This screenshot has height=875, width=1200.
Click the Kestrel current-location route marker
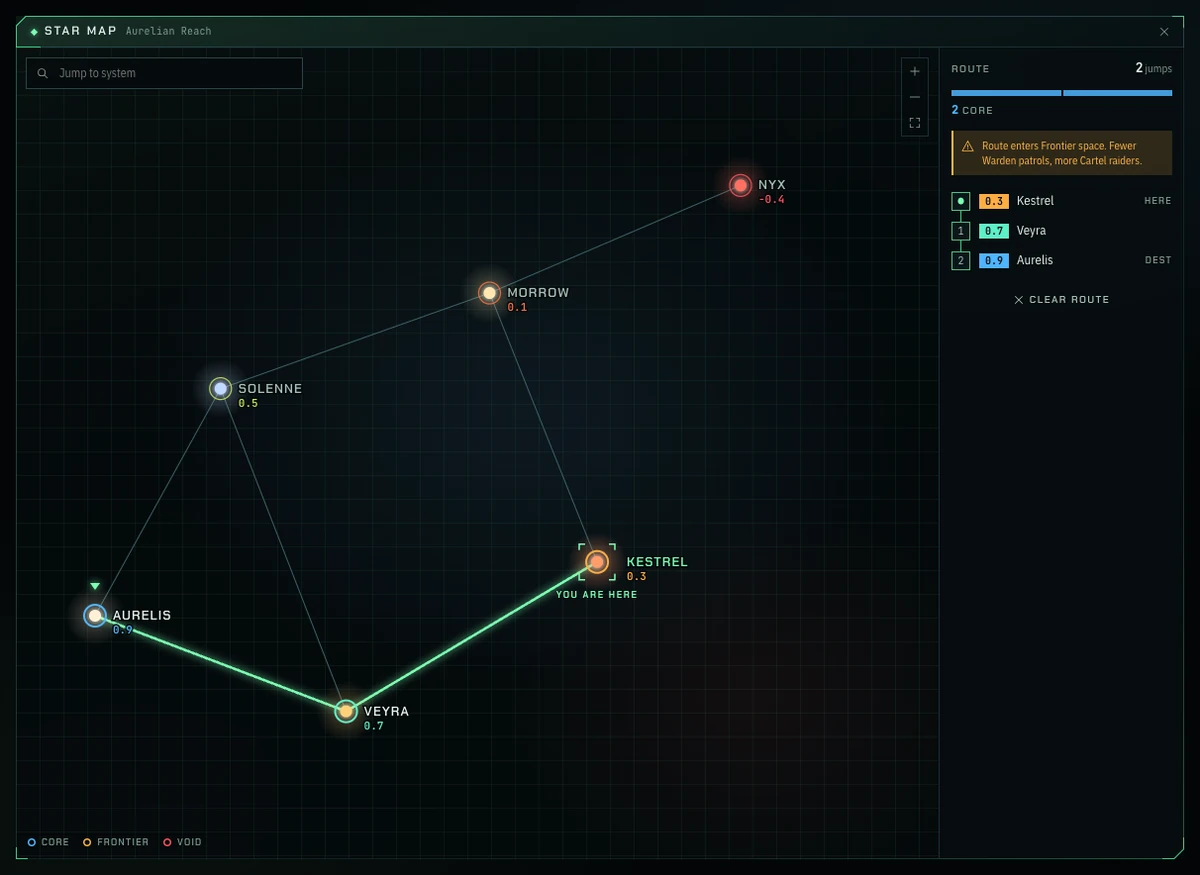[961, 201]
